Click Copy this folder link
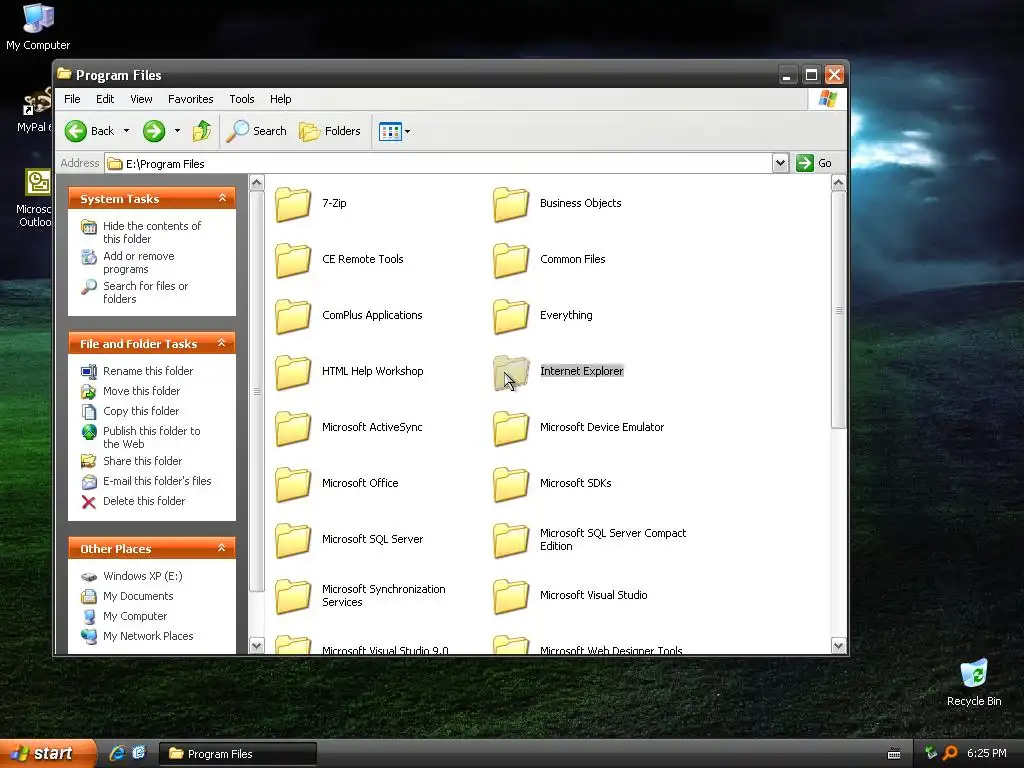The image size is (1024, 768). [x=140, y=411]
